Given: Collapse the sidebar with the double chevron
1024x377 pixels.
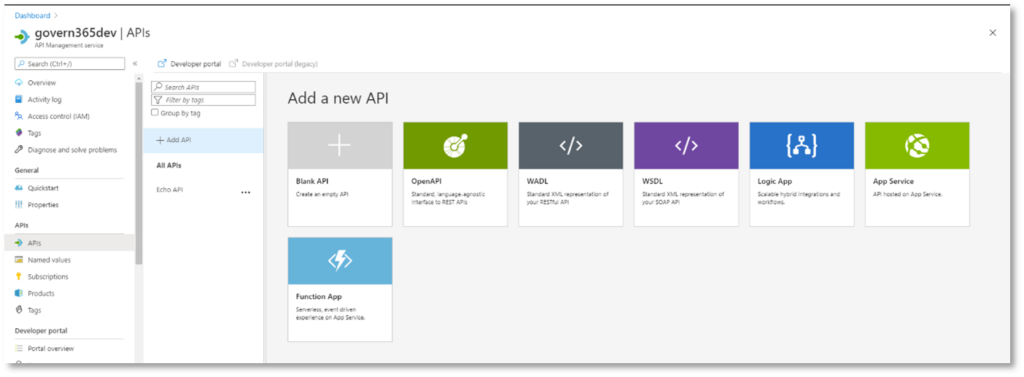Looking at the screenshot, I should 135,64.
